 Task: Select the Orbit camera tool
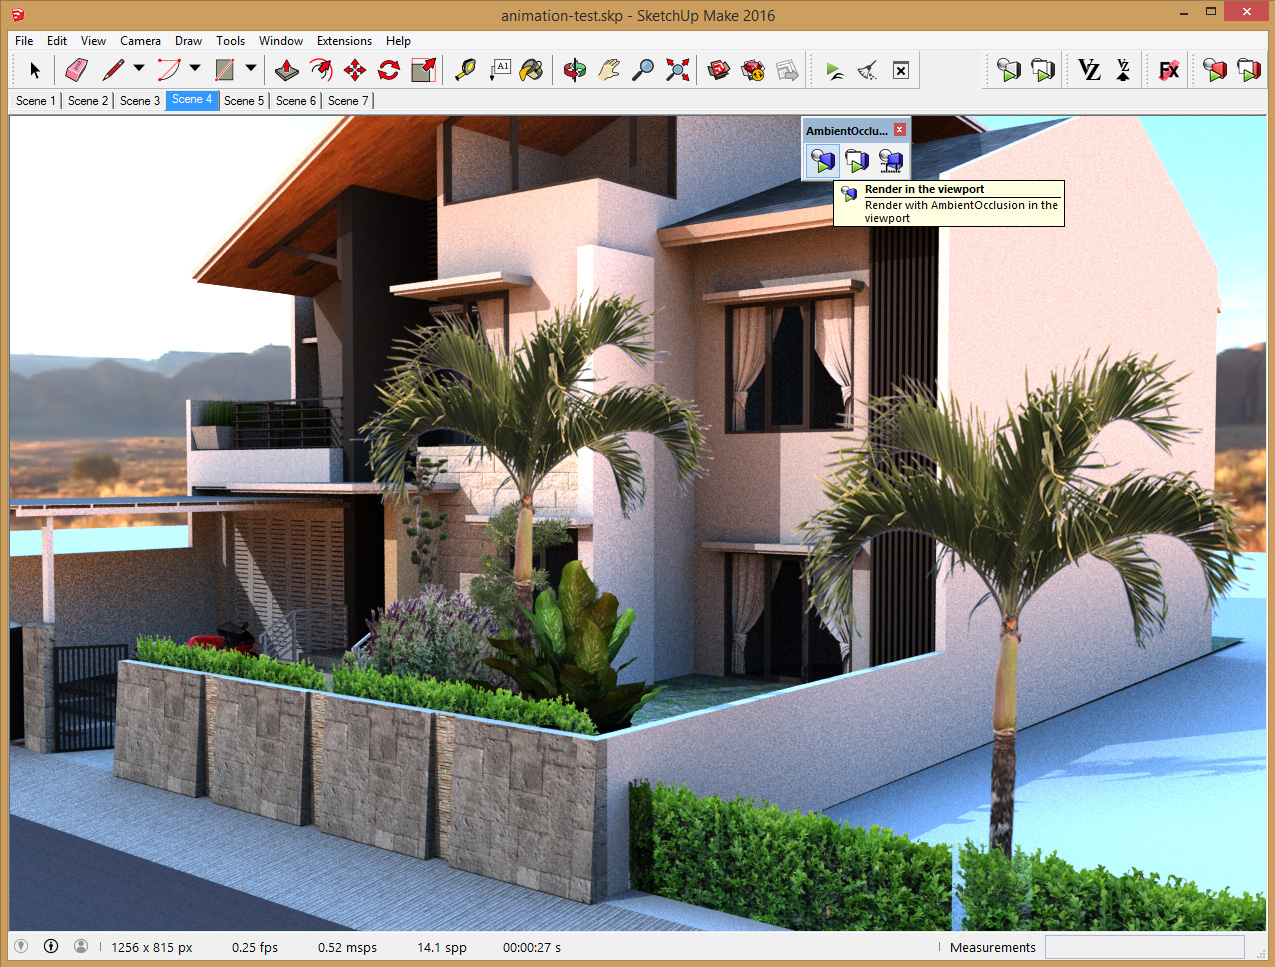pos(575,70)
